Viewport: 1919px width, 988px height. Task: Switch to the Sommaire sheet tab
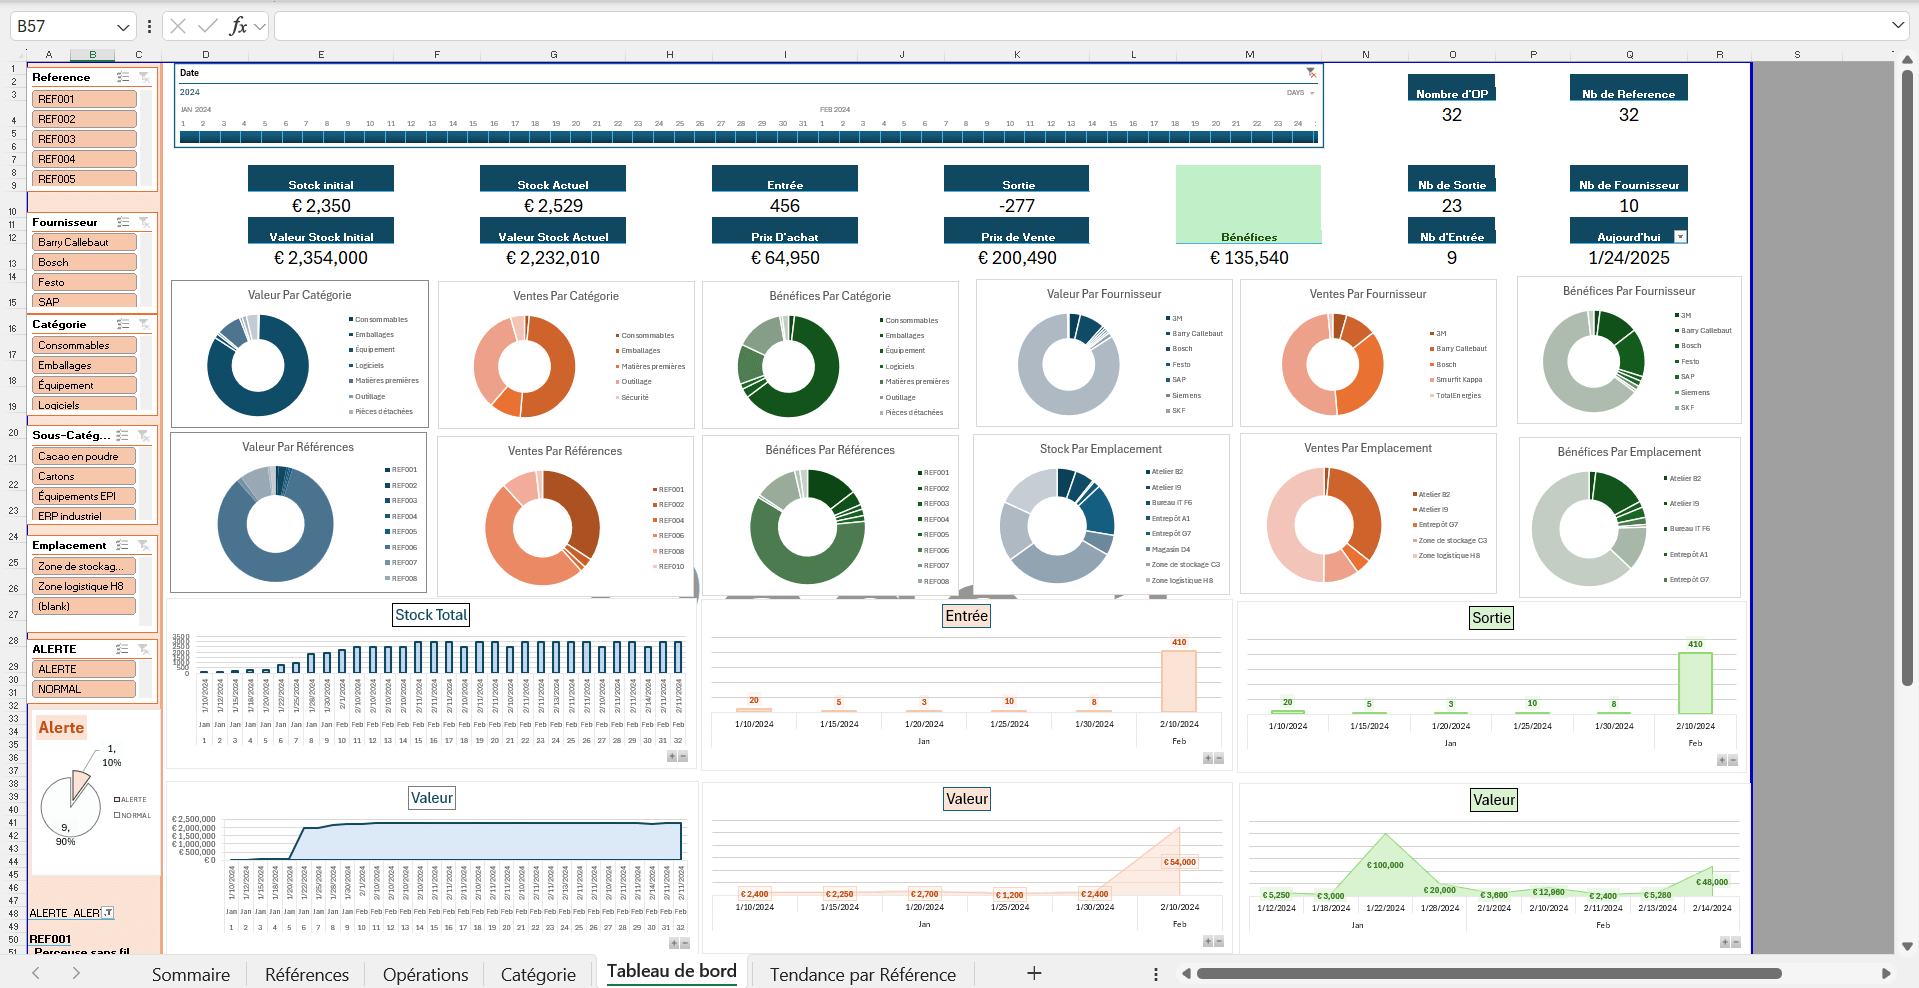pyautogui.click(x=191, y=973)
